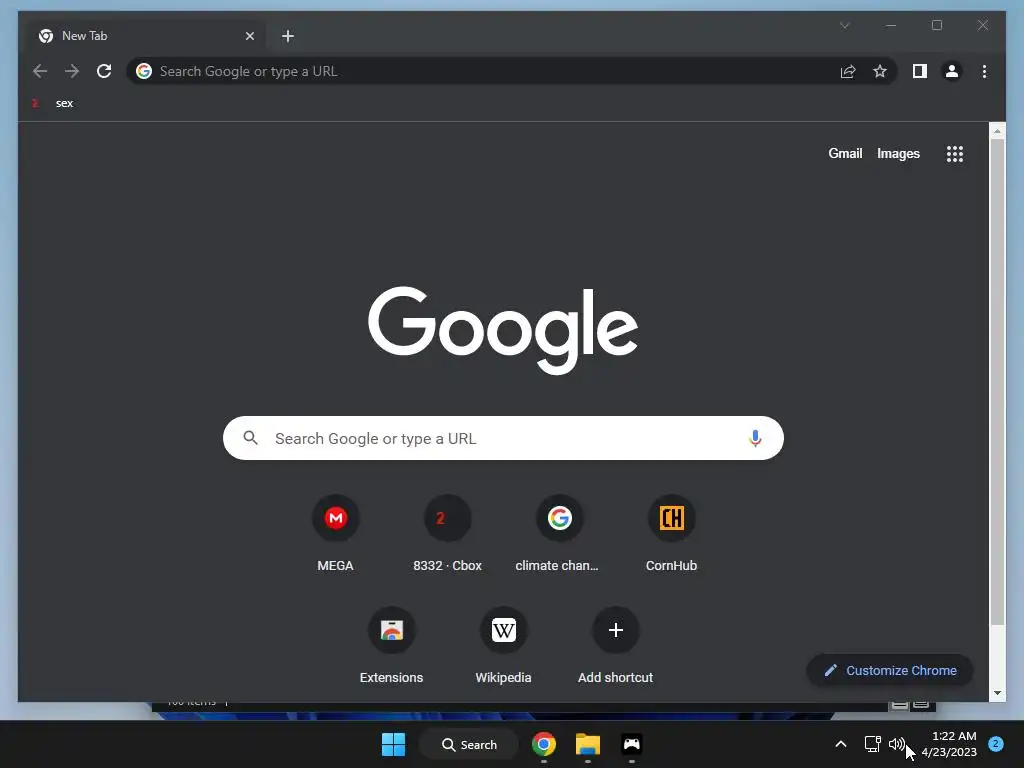The width and height of the screenshot is (1024, 768).
Task: Open the Images link
Action: [898, 153]
